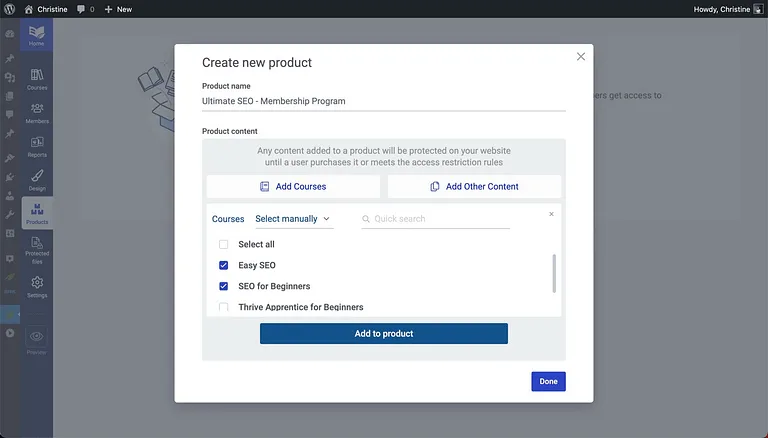Open the Howdy, Christine account menu
The image size is (768, 438).
(728, 9)
